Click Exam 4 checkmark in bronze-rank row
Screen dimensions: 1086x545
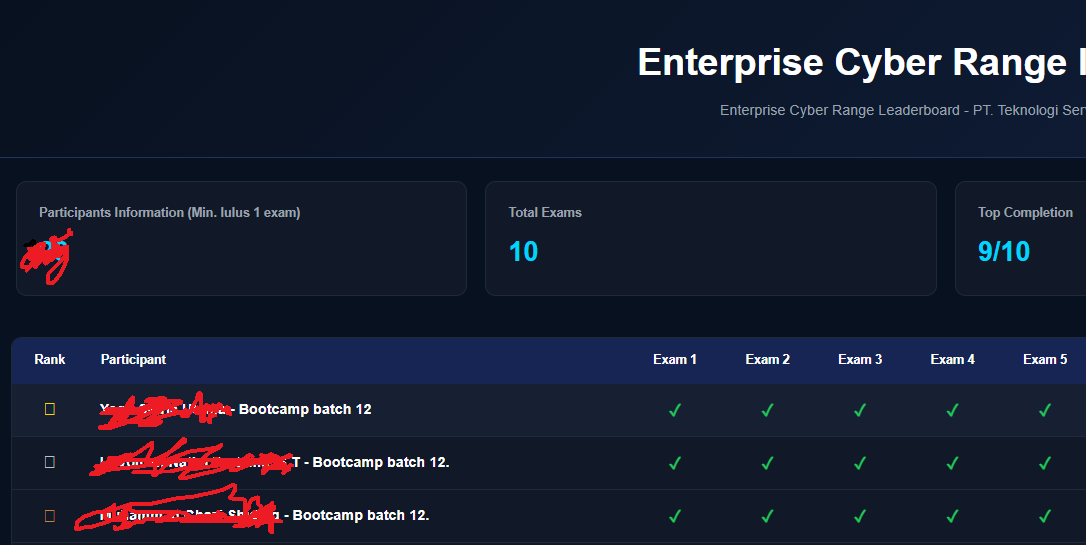952,516
